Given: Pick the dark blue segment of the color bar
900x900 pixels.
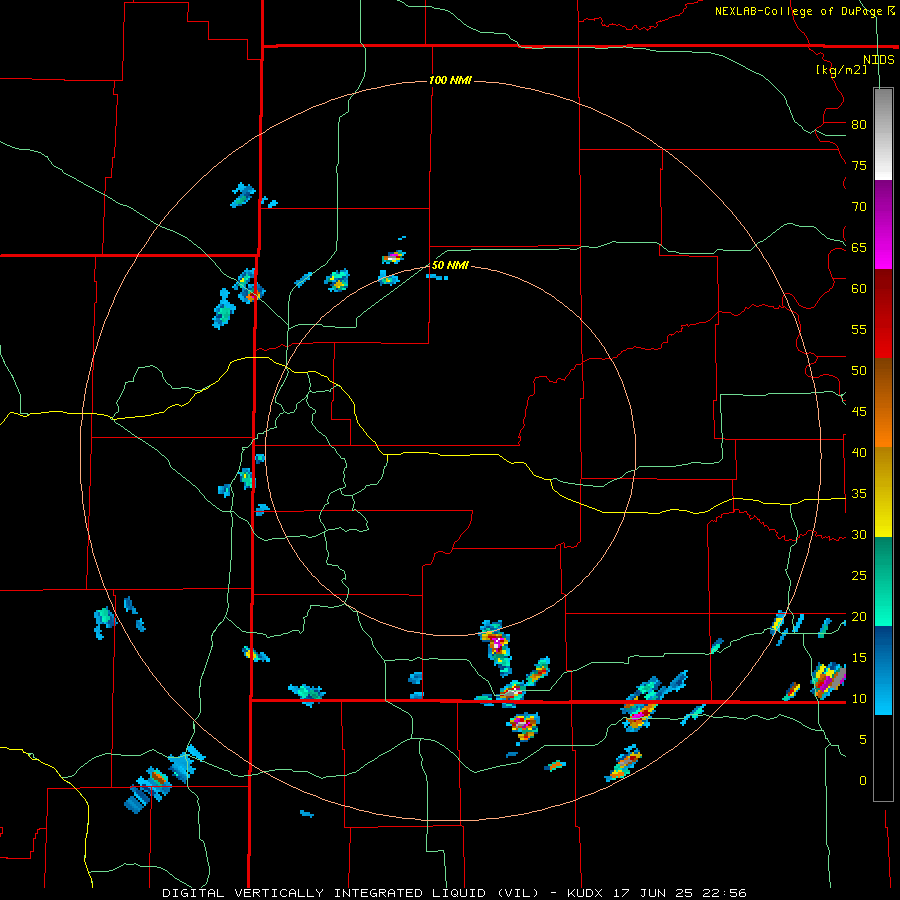Looking at the screenshot, I should click(x=883, y=670).
